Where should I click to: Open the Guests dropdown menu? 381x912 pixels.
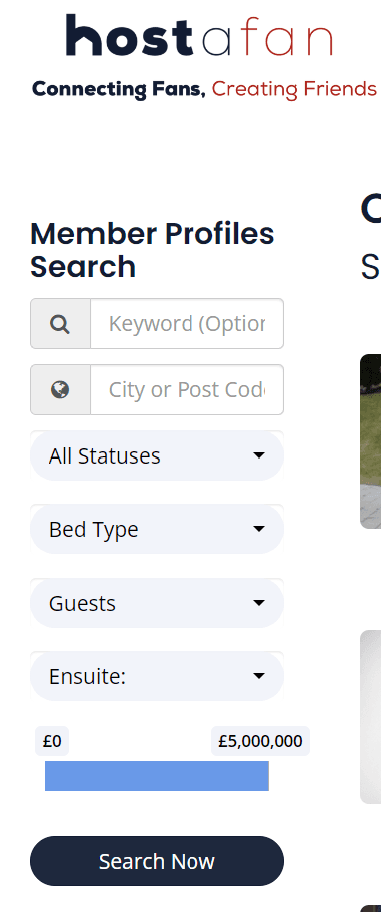pos(157,603)
